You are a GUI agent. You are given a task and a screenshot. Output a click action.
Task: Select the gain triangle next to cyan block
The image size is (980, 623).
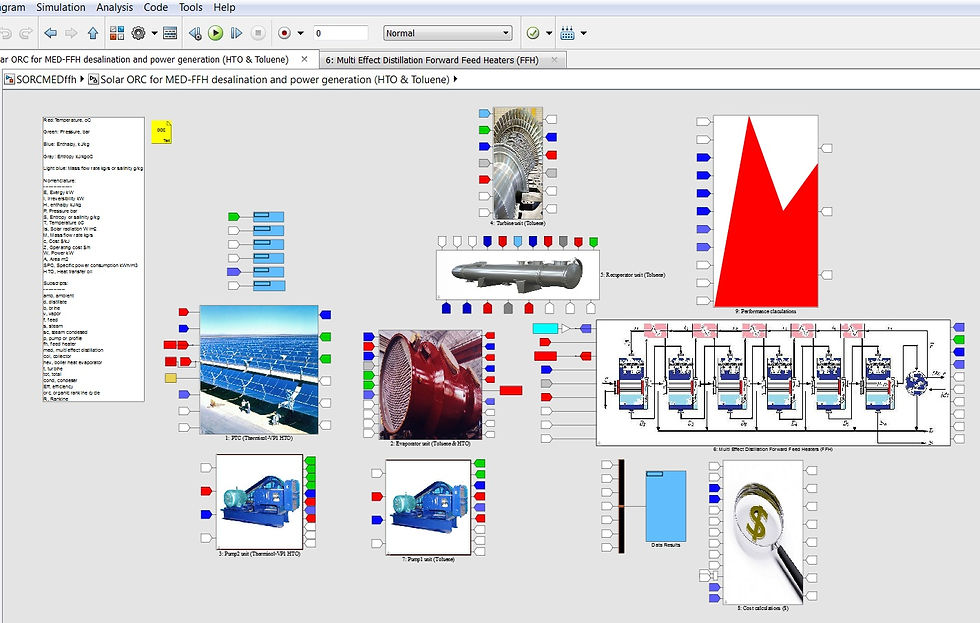[566, 328]
